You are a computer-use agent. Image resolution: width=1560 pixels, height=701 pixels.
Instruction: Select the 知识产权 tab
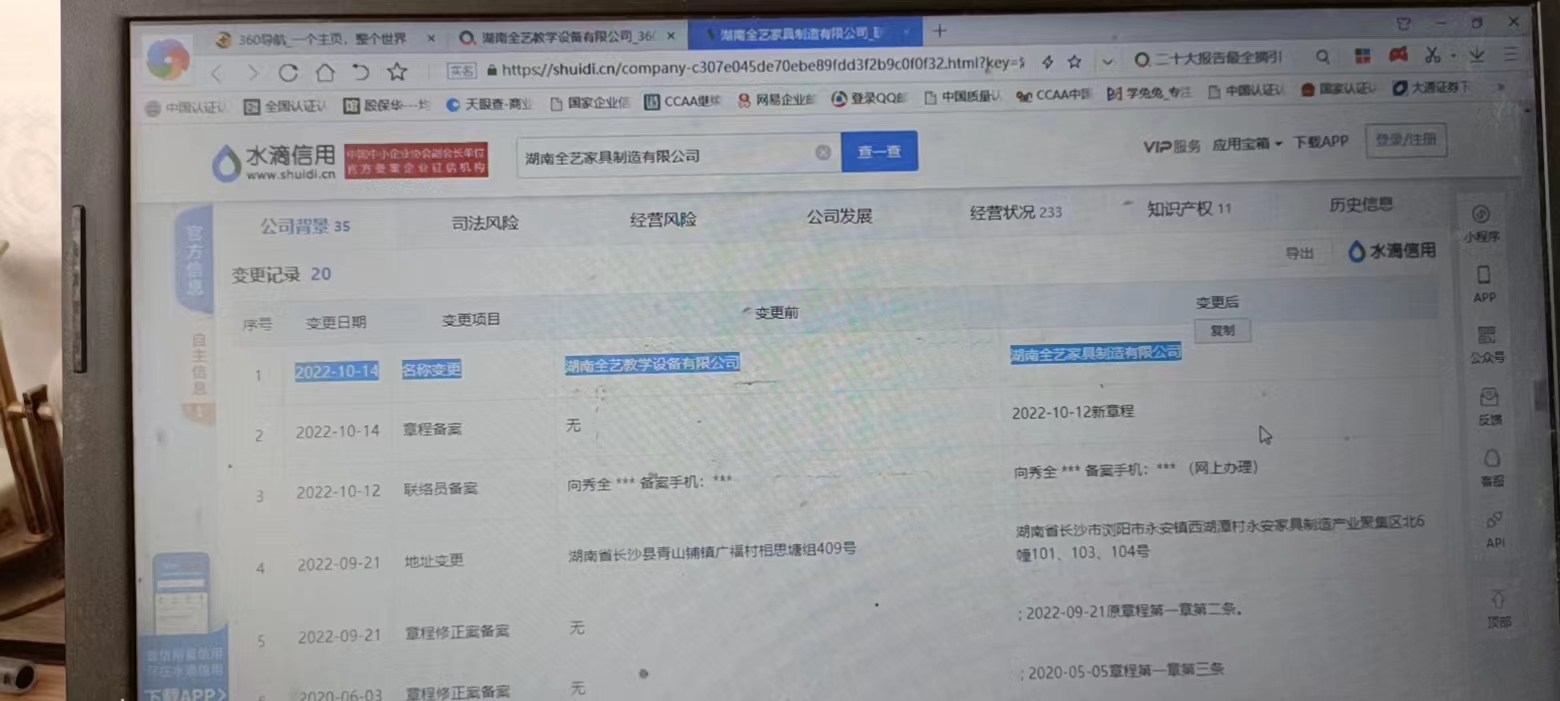pyautogui.click(x=1189, y=208)
